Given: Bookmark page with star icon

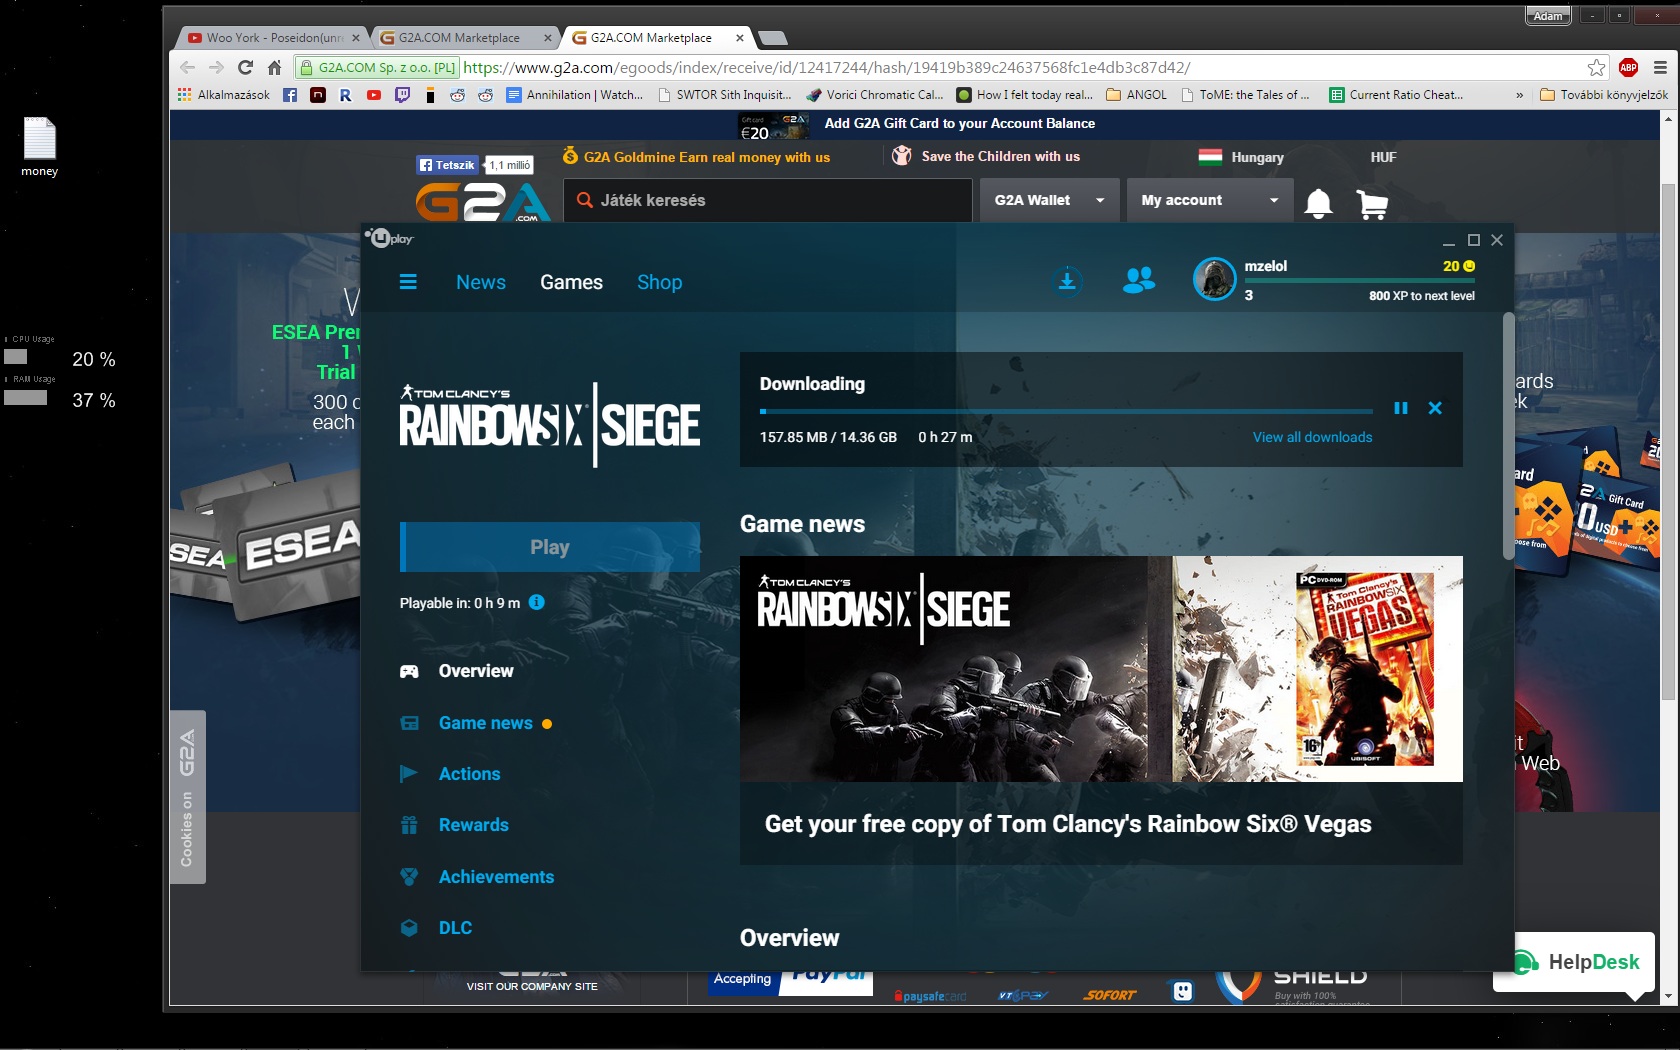Looking at the screenshot, I should click(1596, 68).
